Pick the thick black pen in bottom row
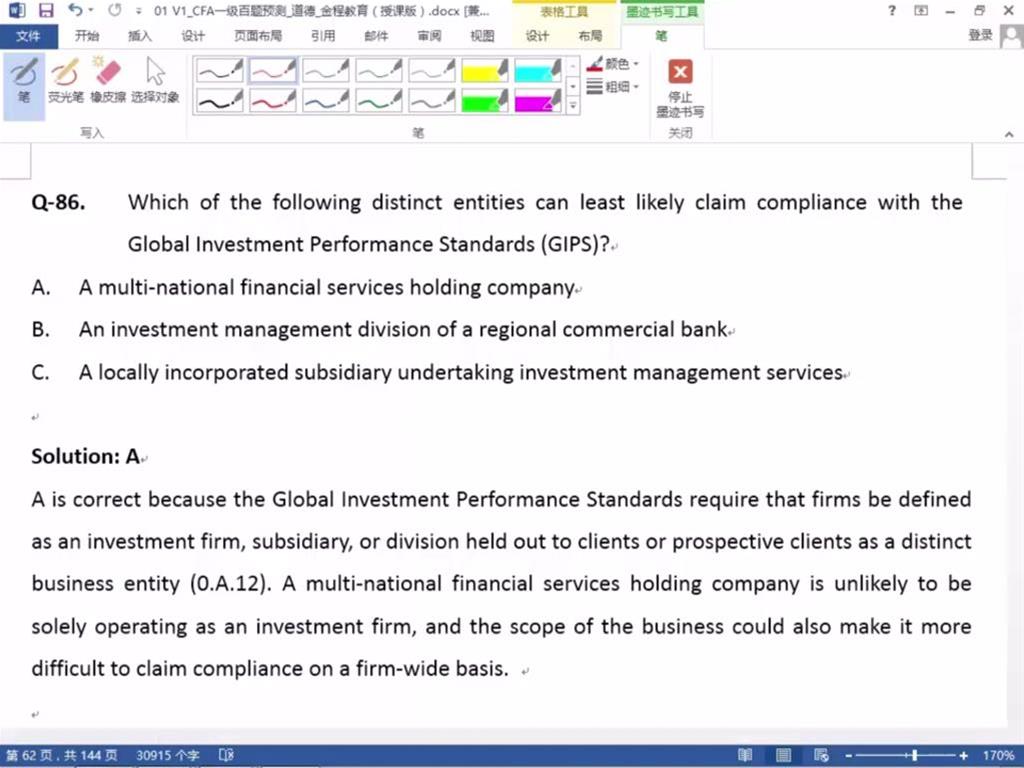The height and width of the screenshot is (768, 1024). pyautogui.click(x=220, y=101)
